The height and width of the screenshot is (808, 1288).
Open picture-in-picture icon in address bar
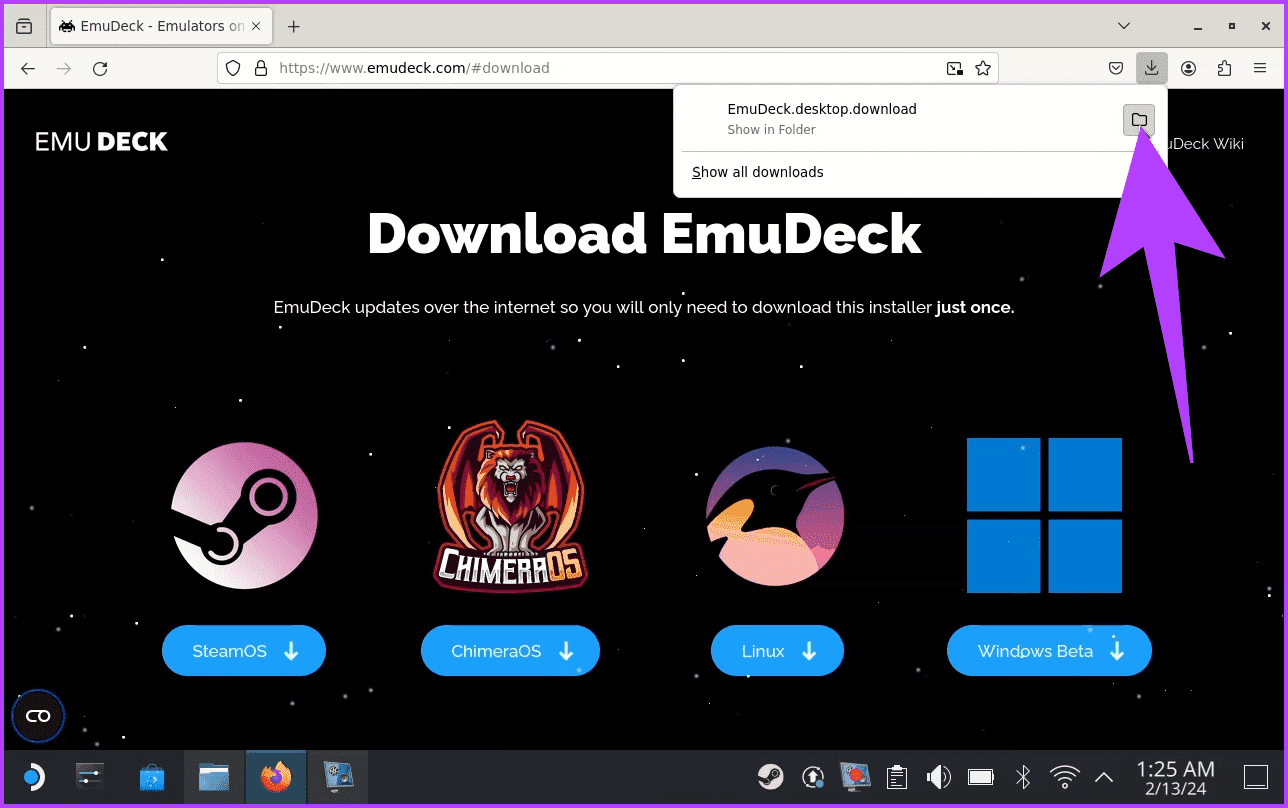click(x=955, y=68)
